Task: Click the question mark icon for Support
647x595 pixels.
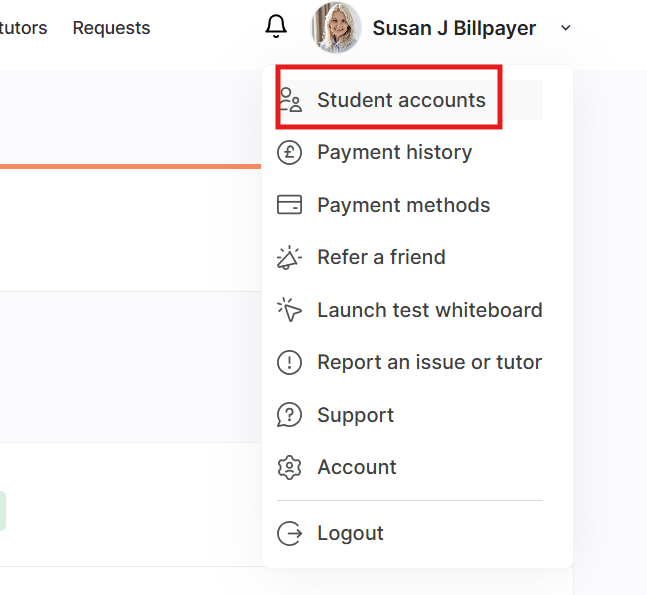Action: (289, 415)
